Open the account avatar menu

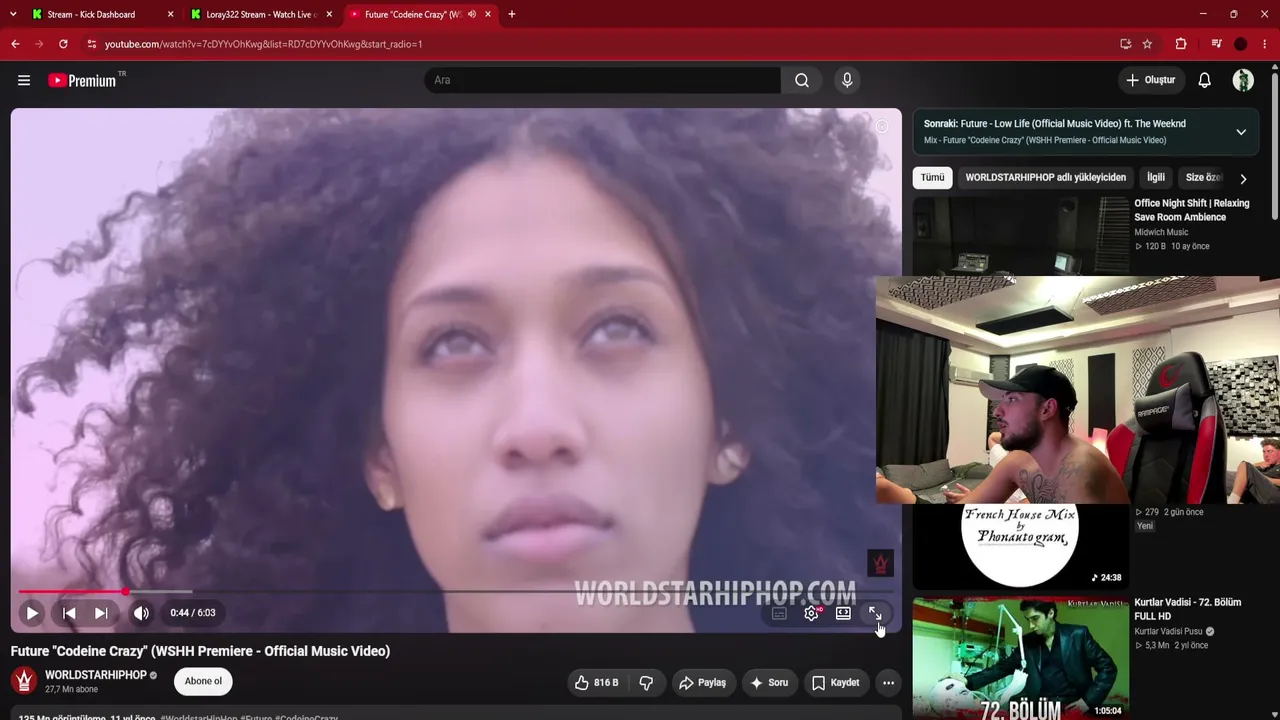click(1243, 80)
